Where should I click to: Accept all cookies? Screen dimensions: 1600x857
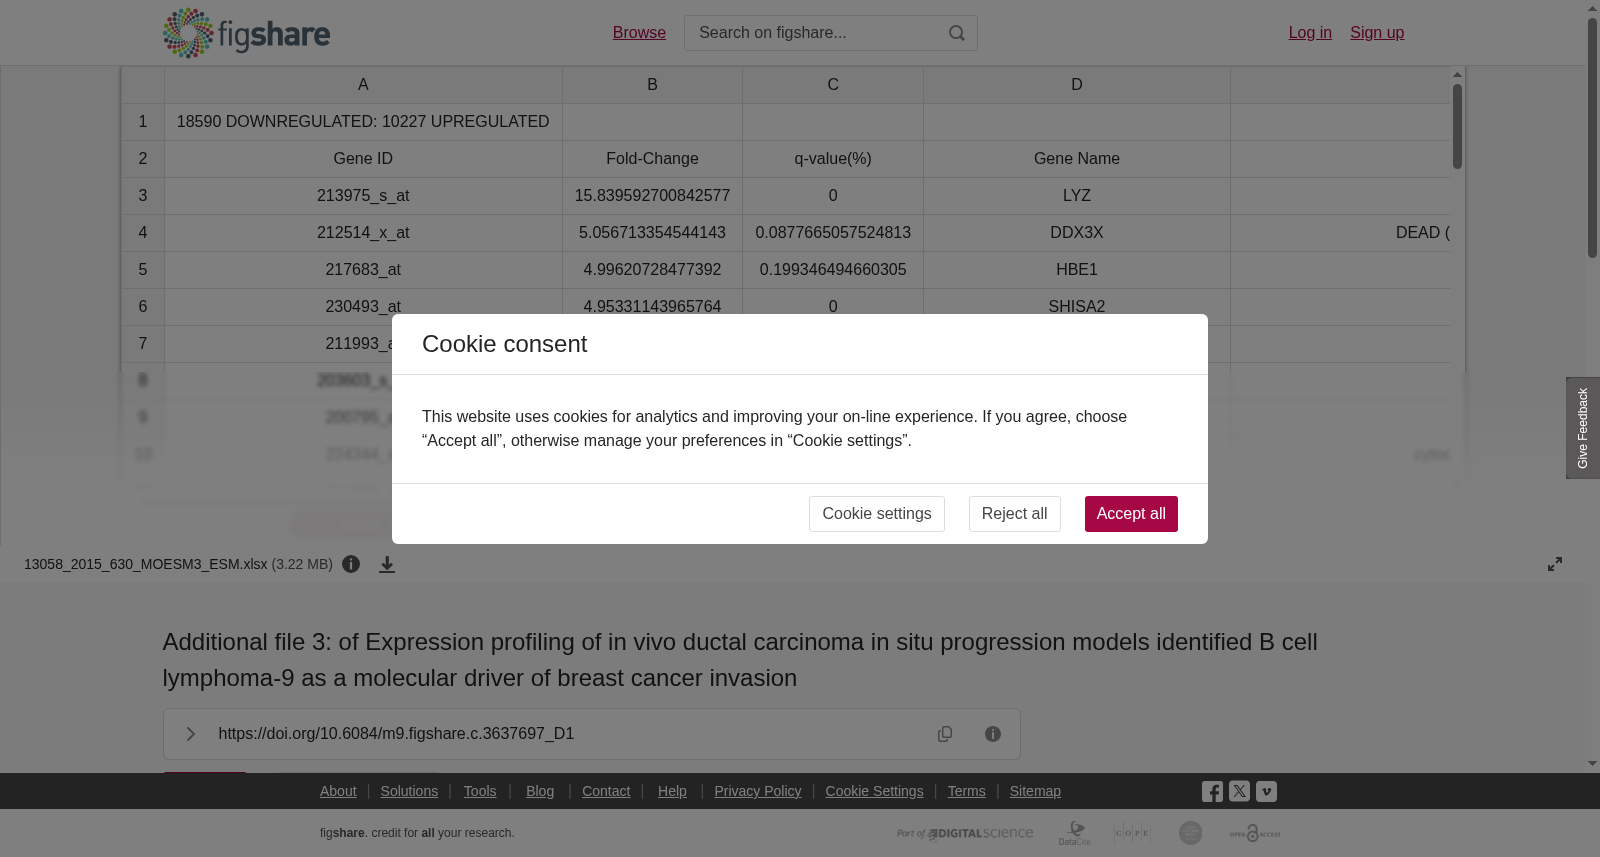(x=1131, y=514)
